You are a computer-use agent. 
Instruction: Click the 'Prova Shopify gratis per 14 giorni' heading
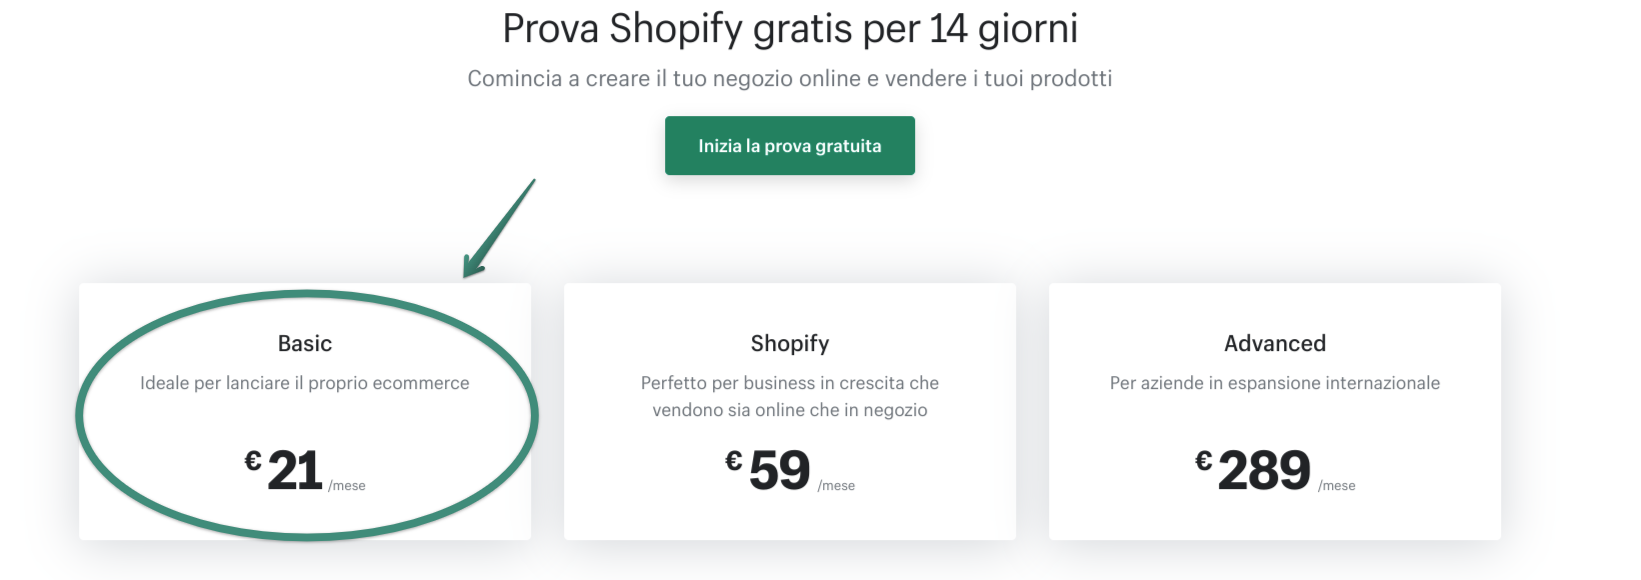pyautogui.click(x=790, y=29)
